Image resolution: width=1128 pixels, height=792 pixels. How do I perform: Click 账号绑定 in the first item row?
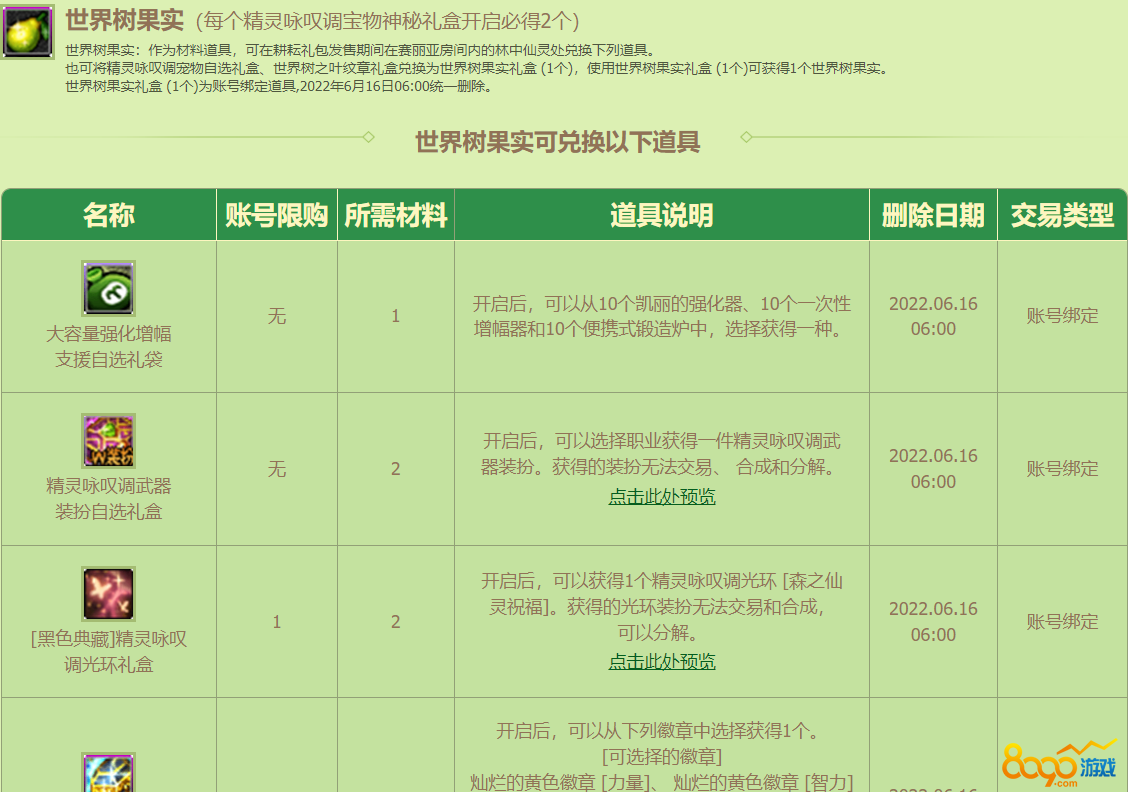(x=1062, y=316)
